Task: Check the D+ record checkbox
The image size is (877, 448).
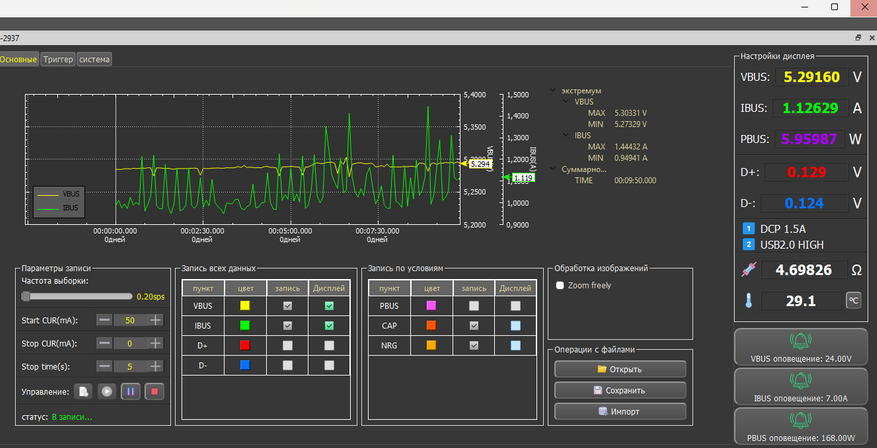Action: click(287, 344)
